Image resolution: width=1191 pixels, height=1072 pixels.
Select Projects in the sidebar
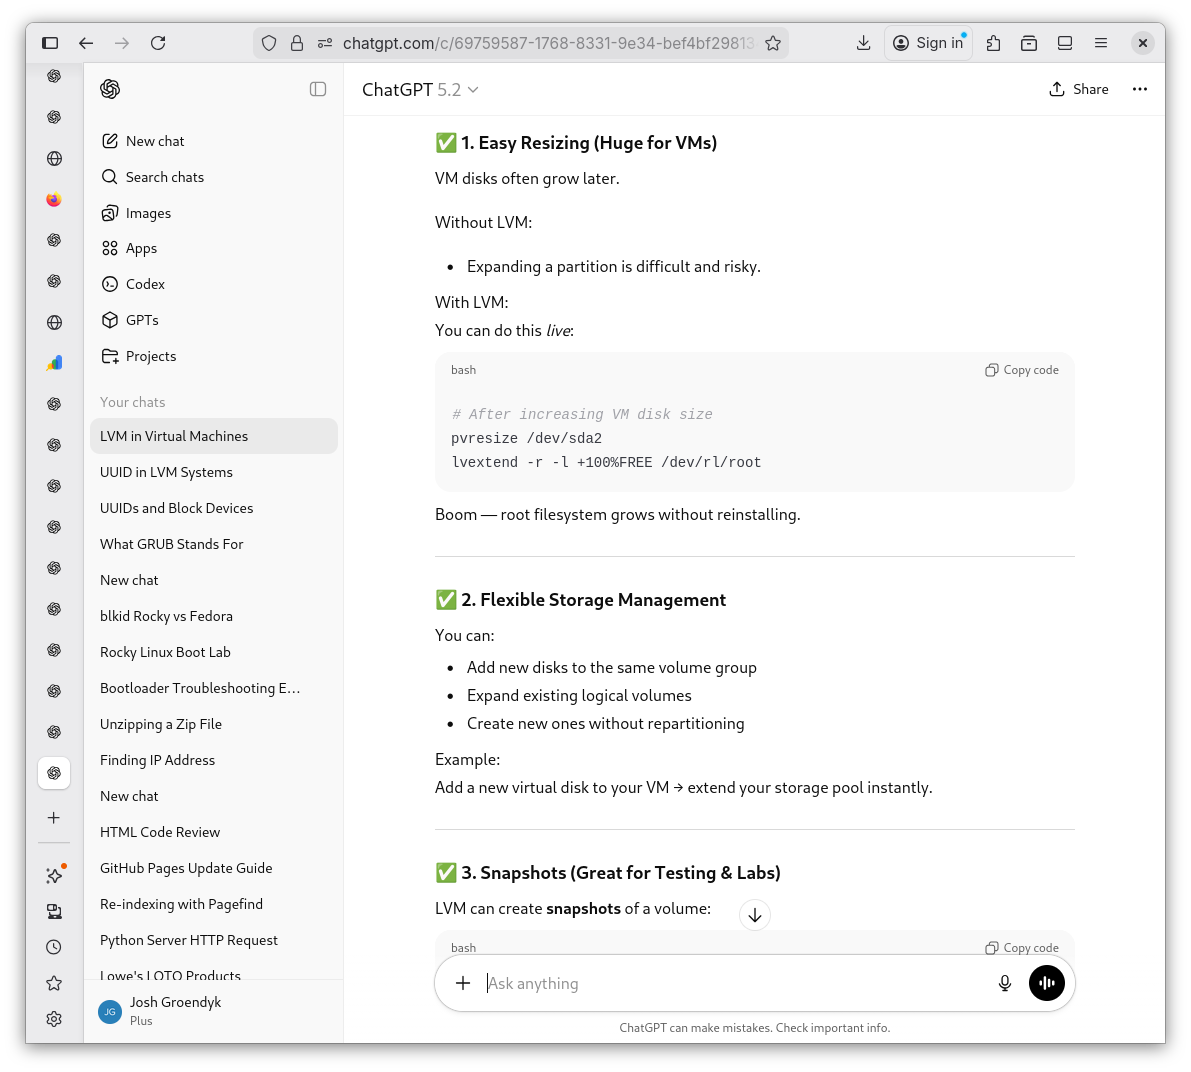click(x=150, y=356)
